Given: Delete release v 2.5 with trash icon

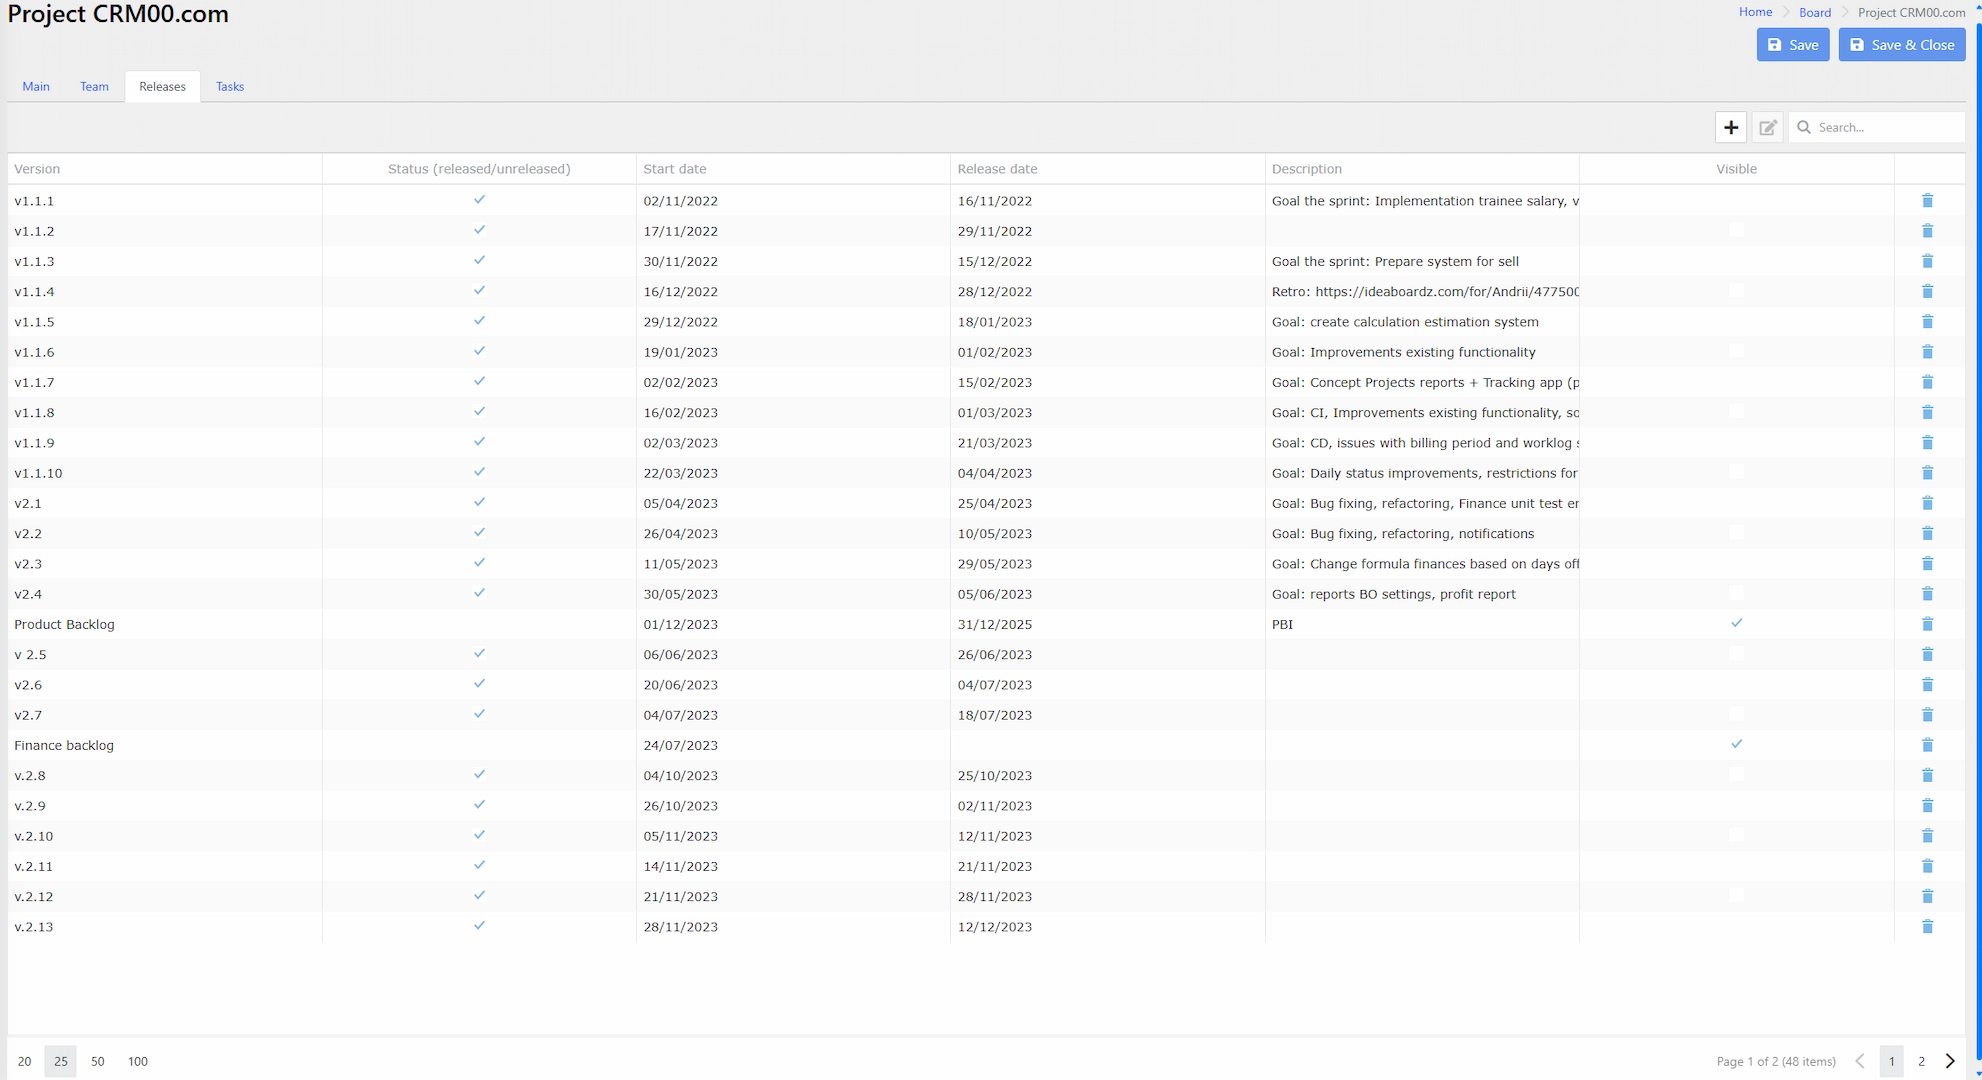Looking at the screenshot, I should point(1927,654).
